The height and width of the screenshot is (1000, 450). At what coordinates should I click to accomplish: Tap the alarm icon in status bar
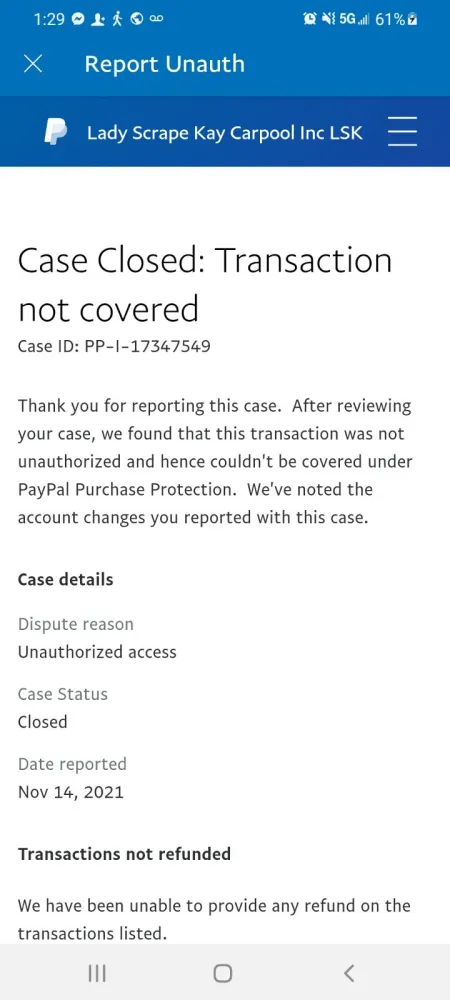(311, 19)
